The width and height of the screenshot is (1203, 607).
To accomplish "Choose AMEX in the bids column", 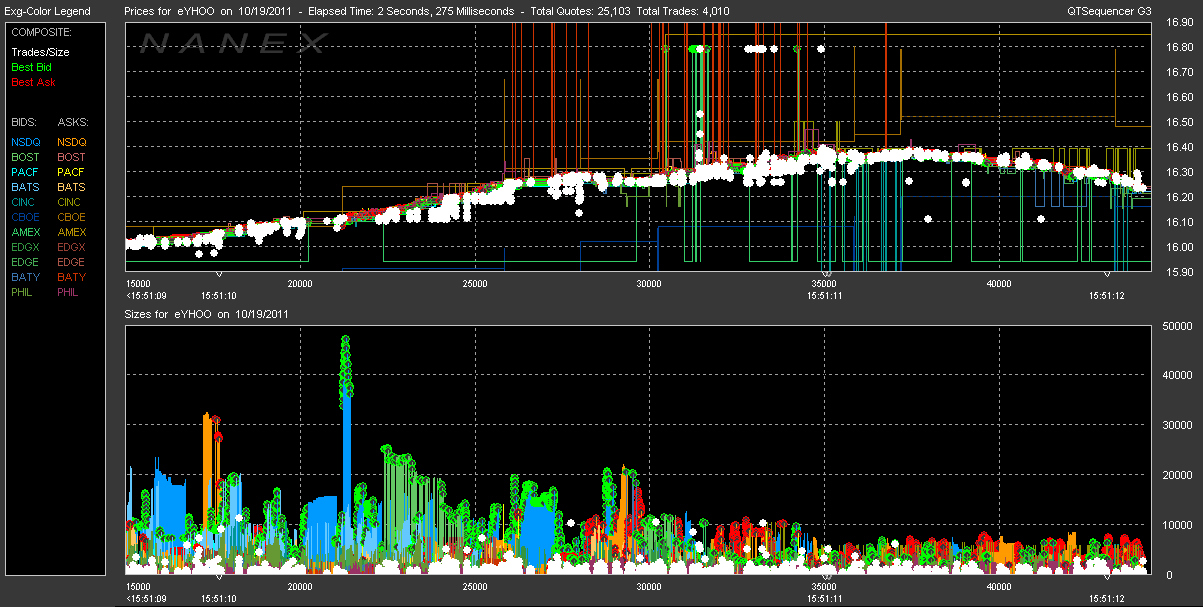I will [x=26, y=232].
